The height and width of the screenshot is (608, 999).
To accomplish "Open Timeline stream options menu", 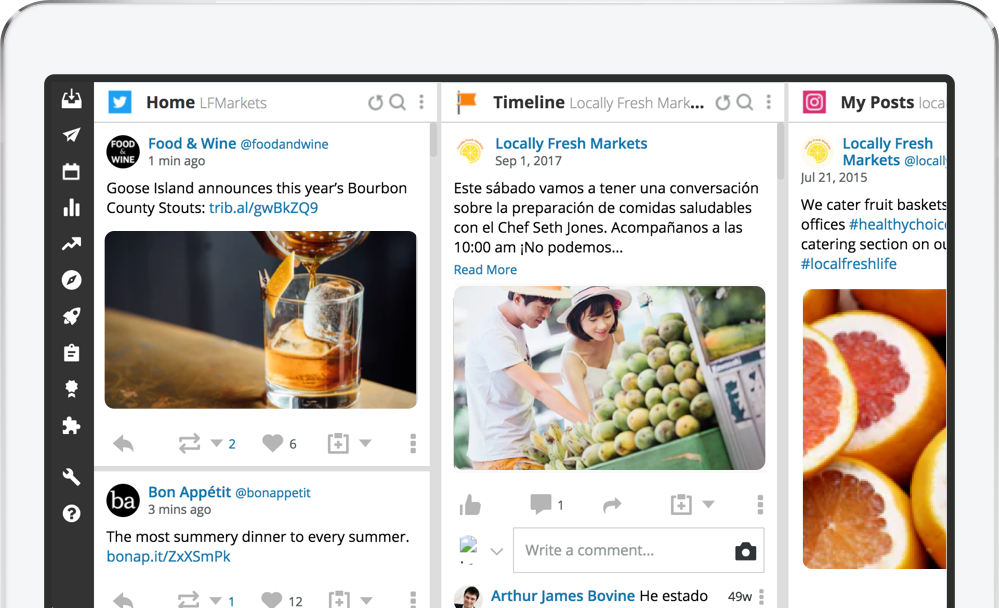I will [768, 102].
